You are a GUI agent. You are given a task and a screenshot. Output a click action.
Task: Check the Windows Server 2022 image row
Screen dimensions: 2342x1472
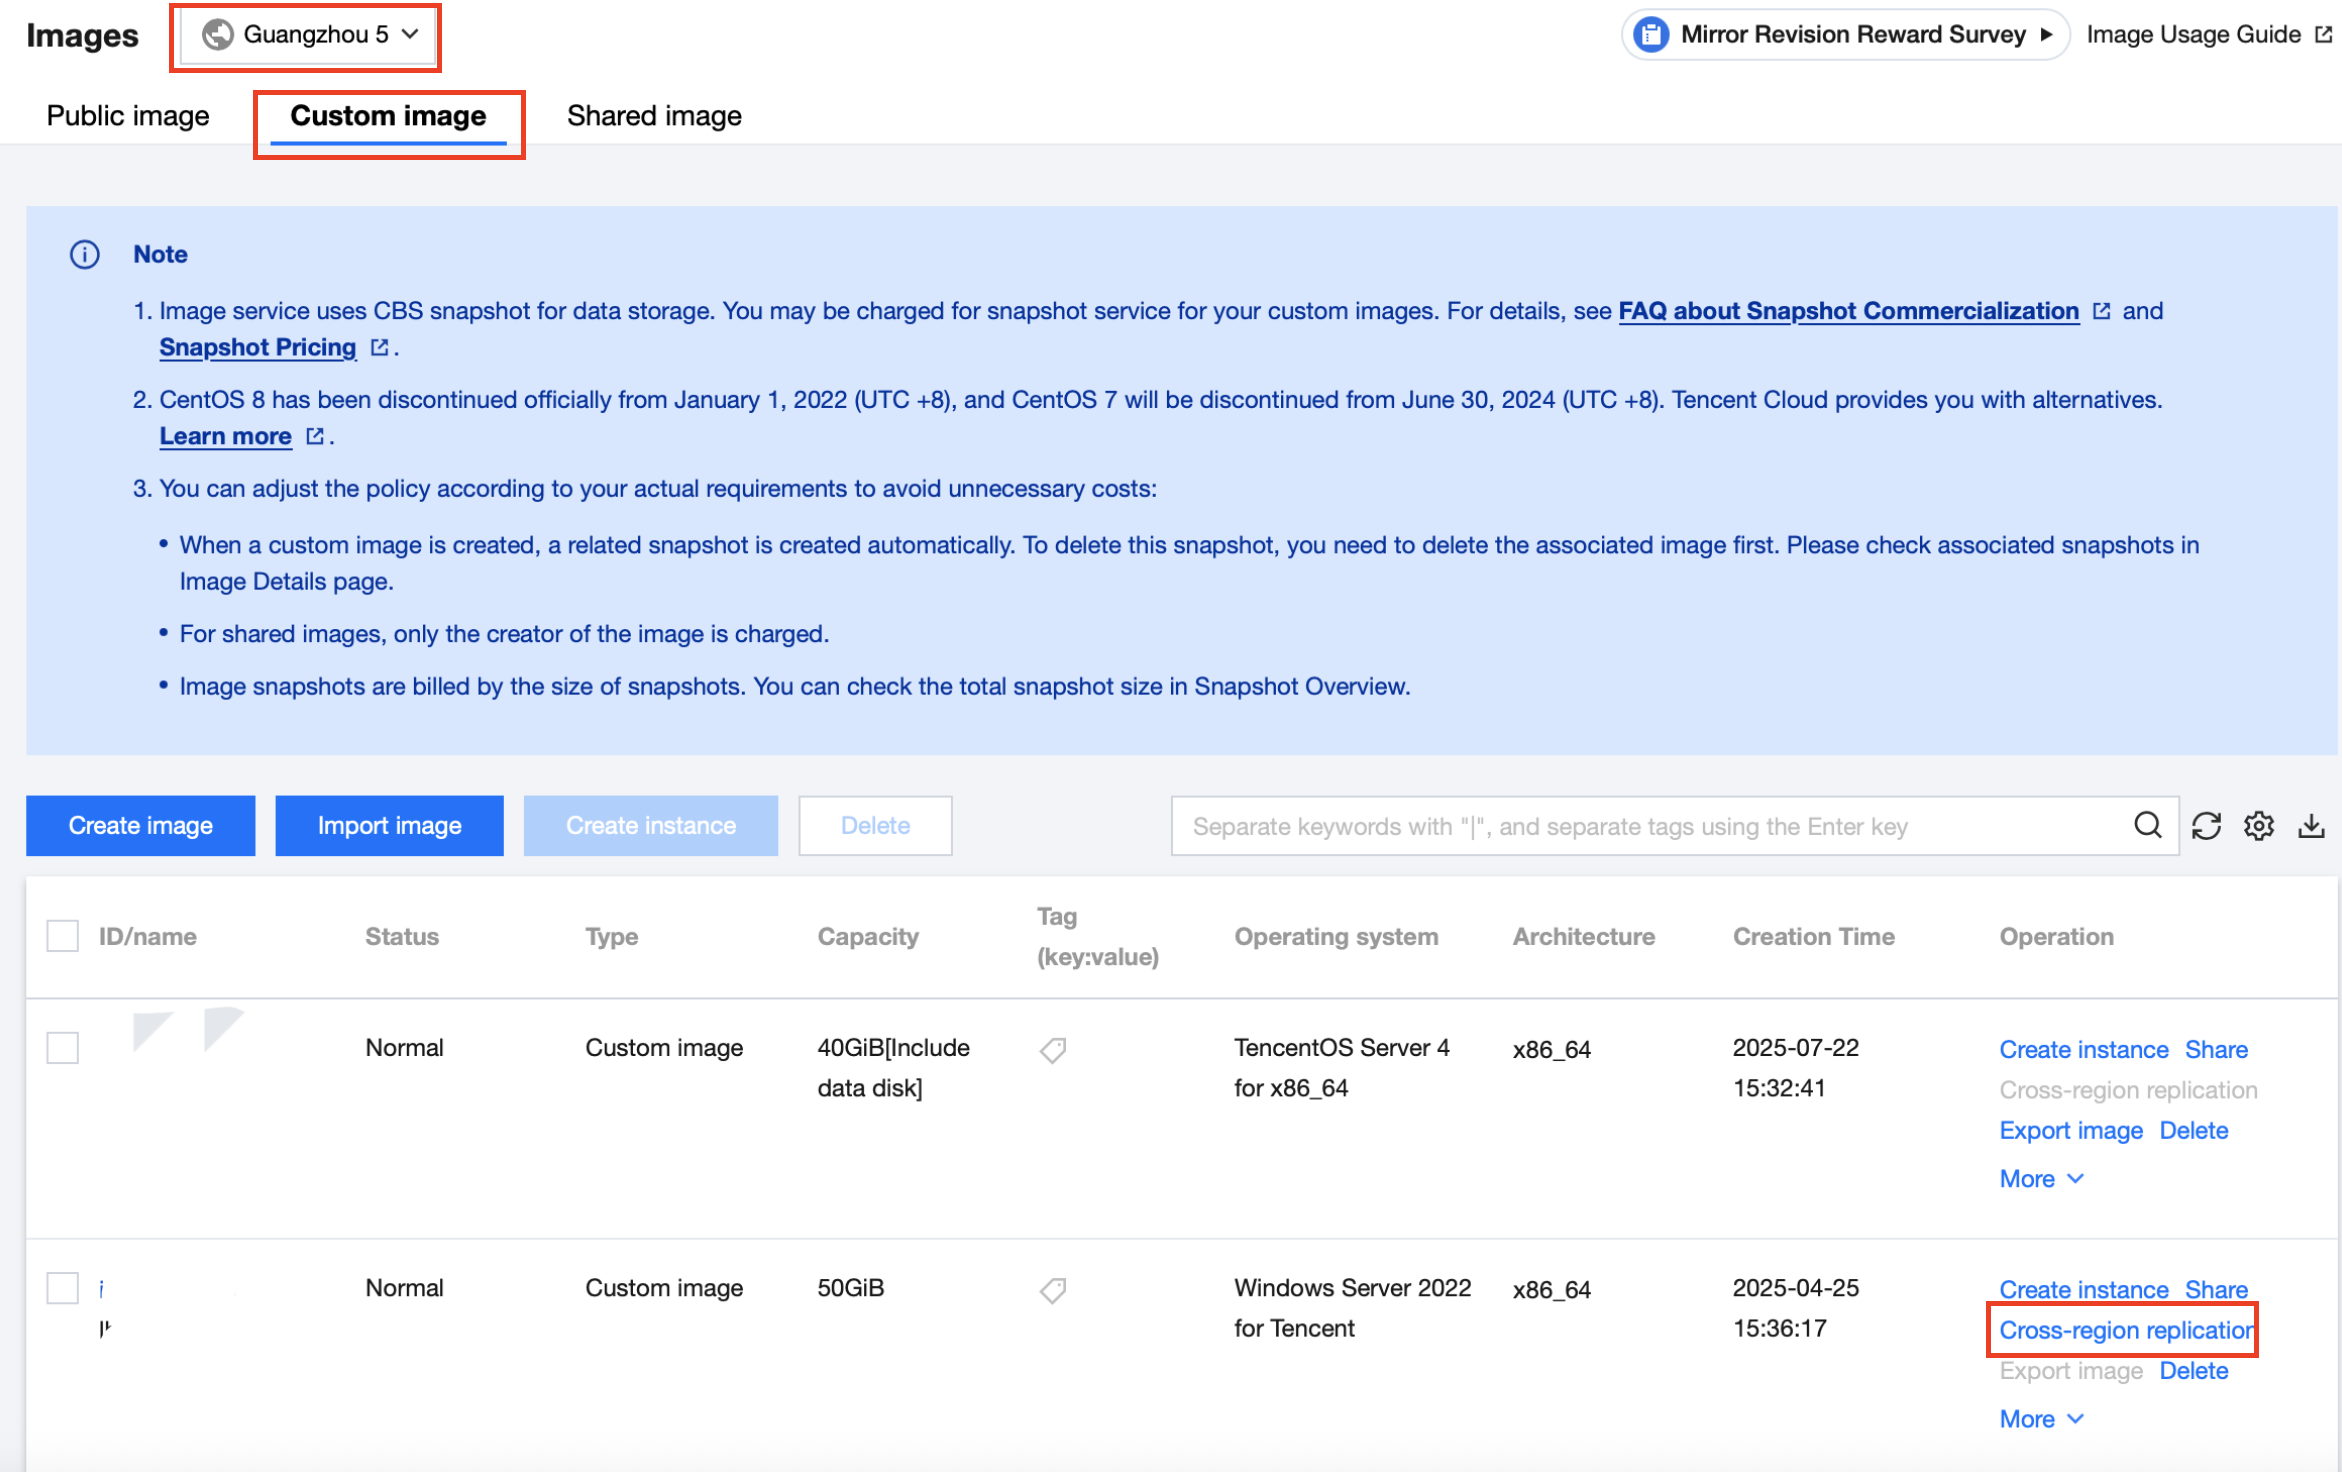click(x=63, y=1288)
